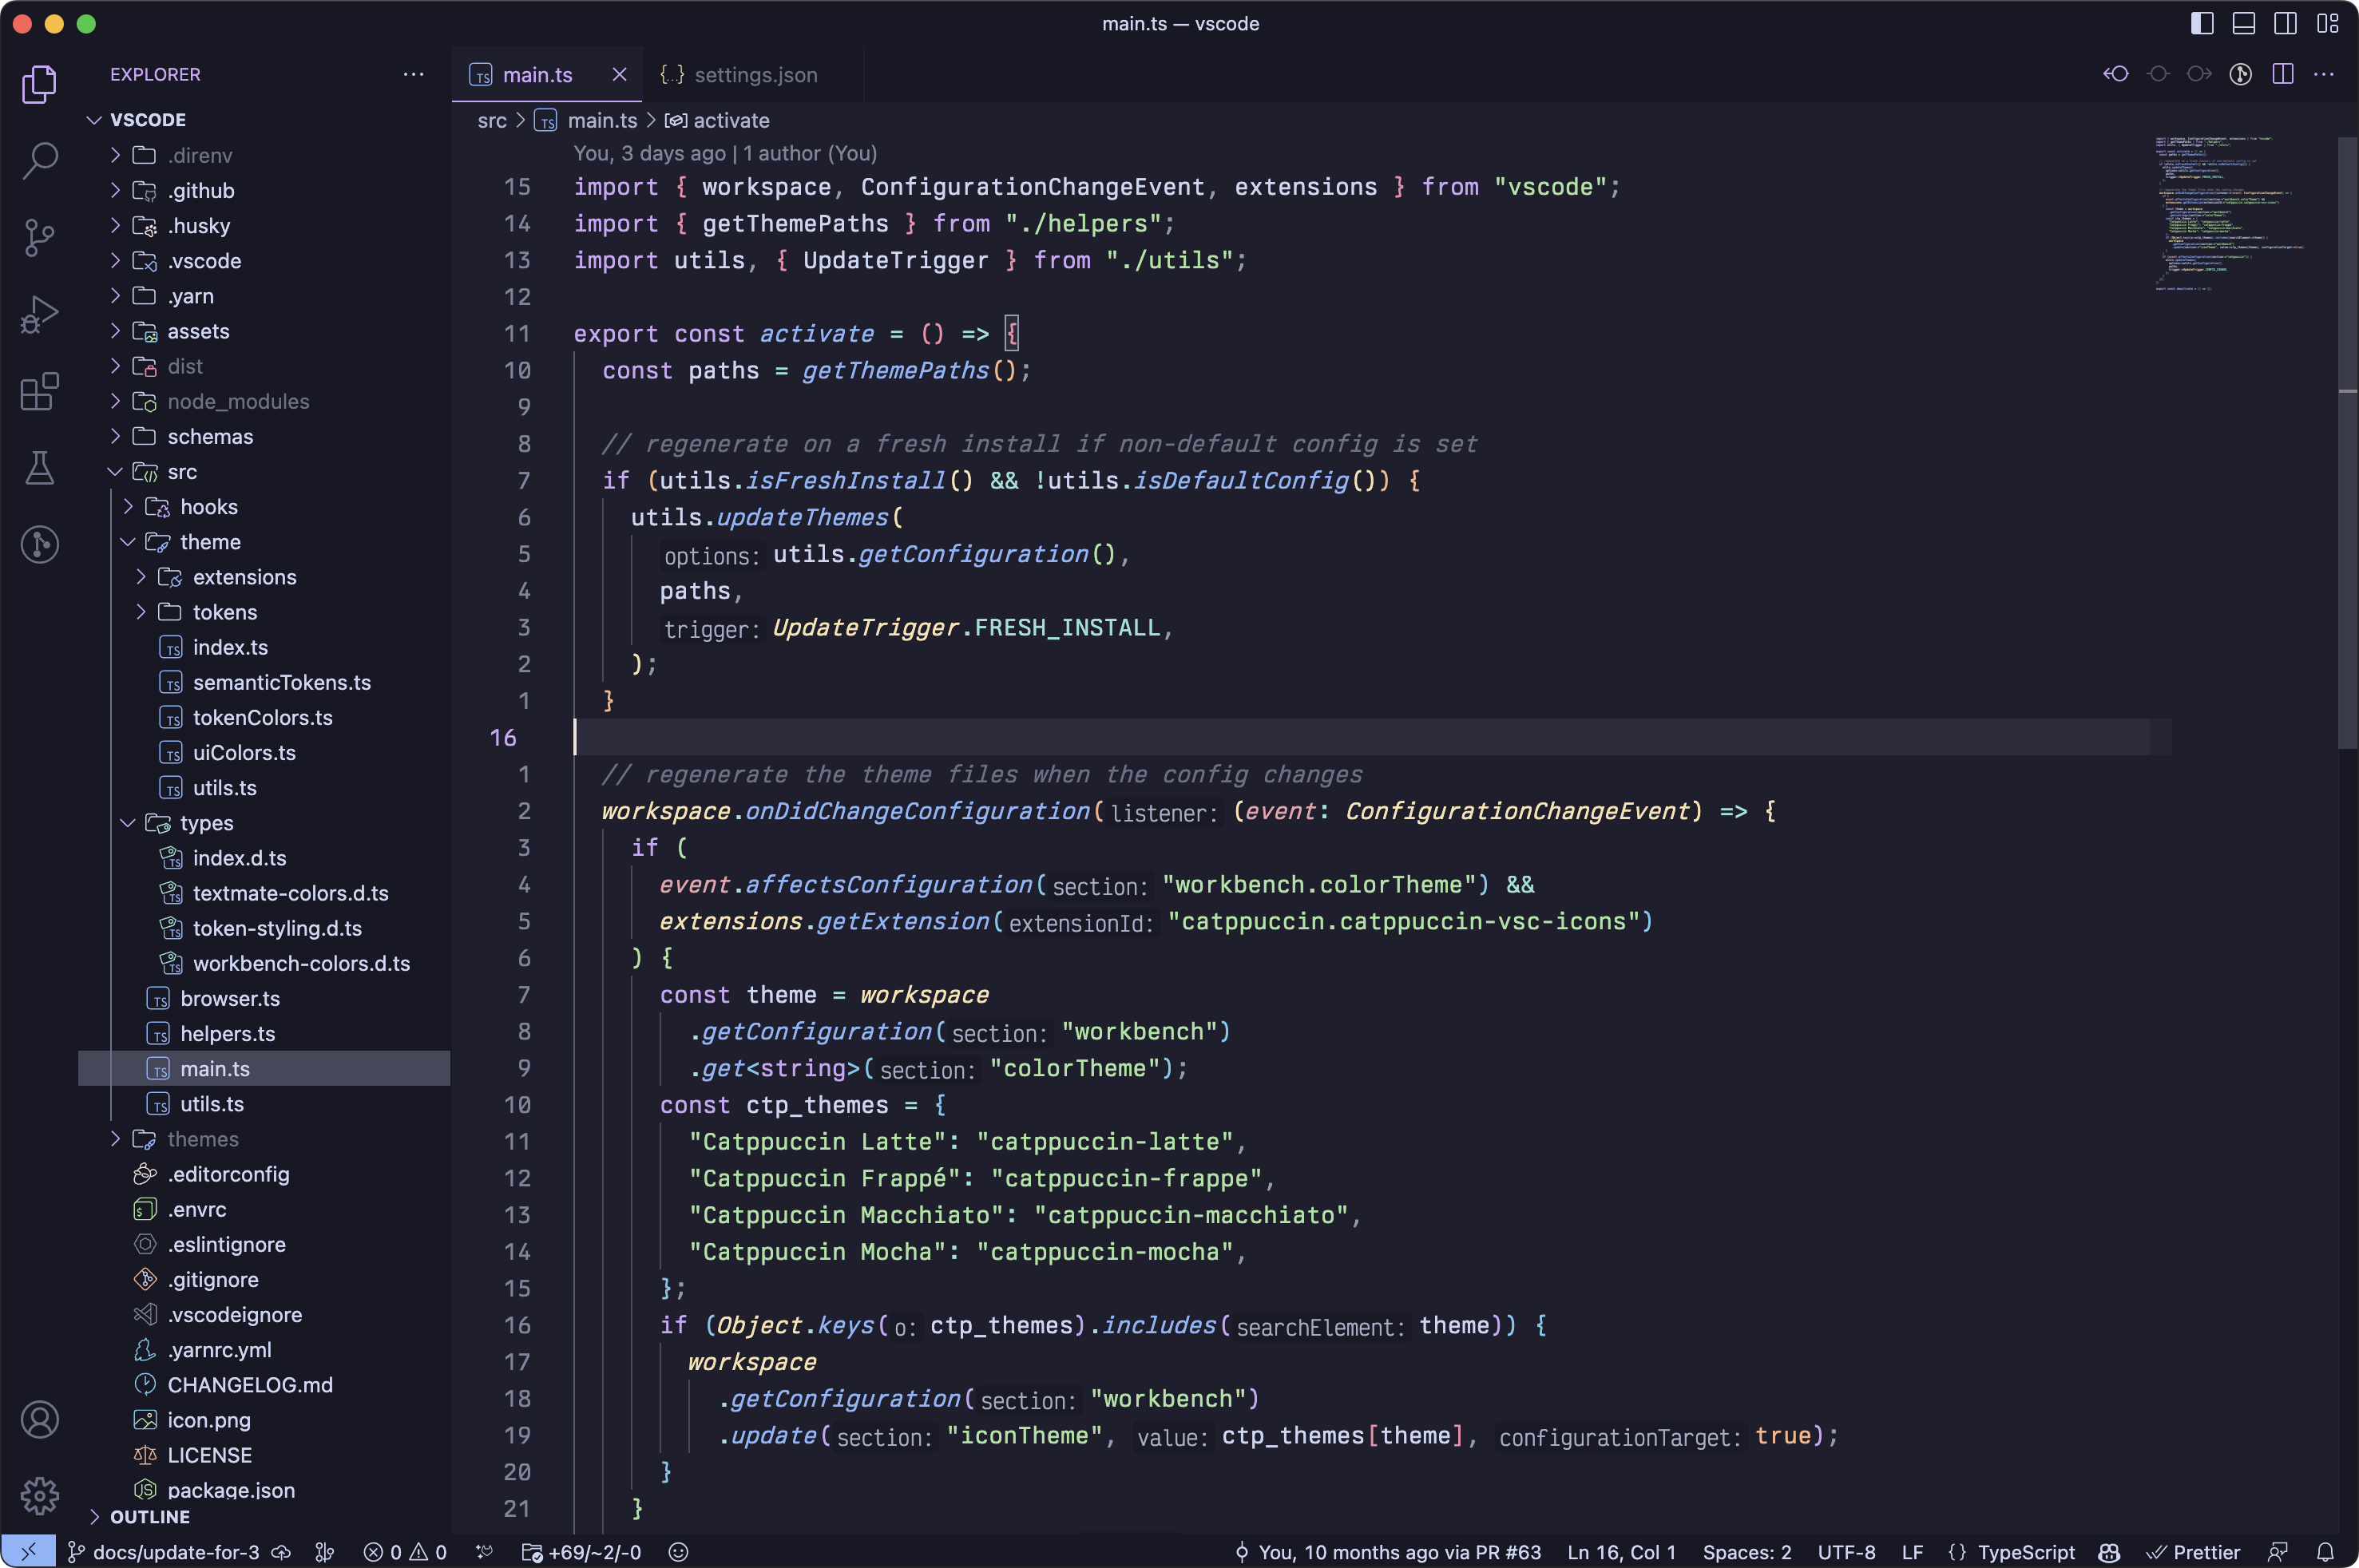
Task: Click the src breadcrumb segment
Action: click(x=492, y=121)
